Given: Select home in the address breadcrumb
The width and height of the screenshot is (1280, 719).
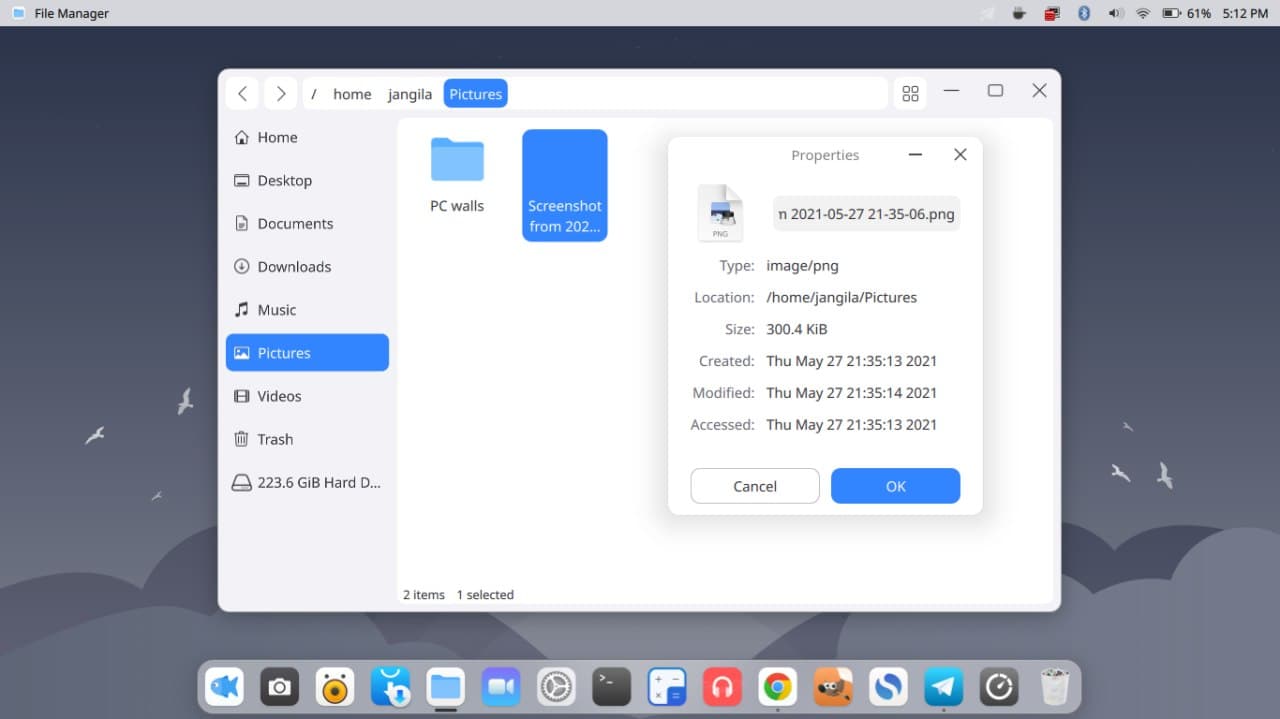Looking at the screenshot, I should tap(352, 93).
